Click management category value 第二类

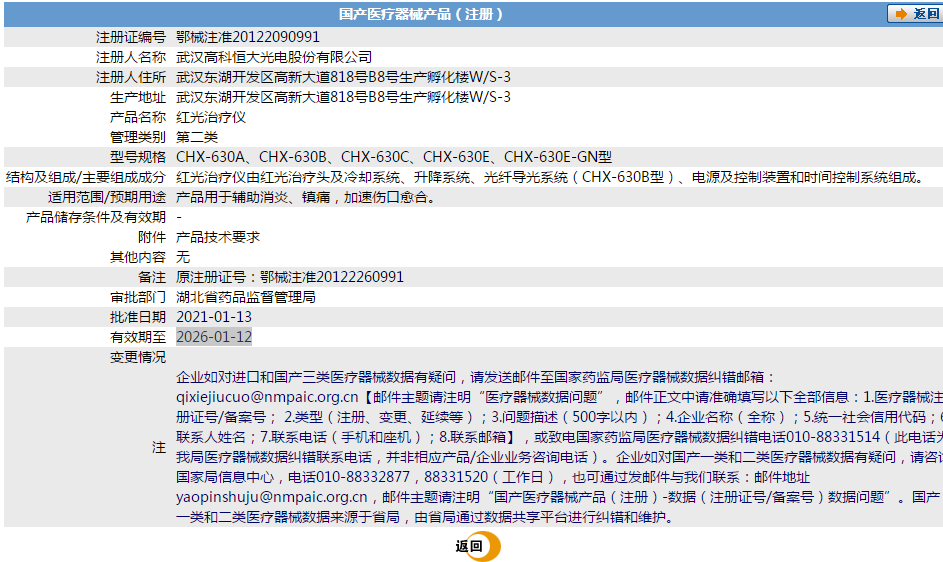click(197, 137)
